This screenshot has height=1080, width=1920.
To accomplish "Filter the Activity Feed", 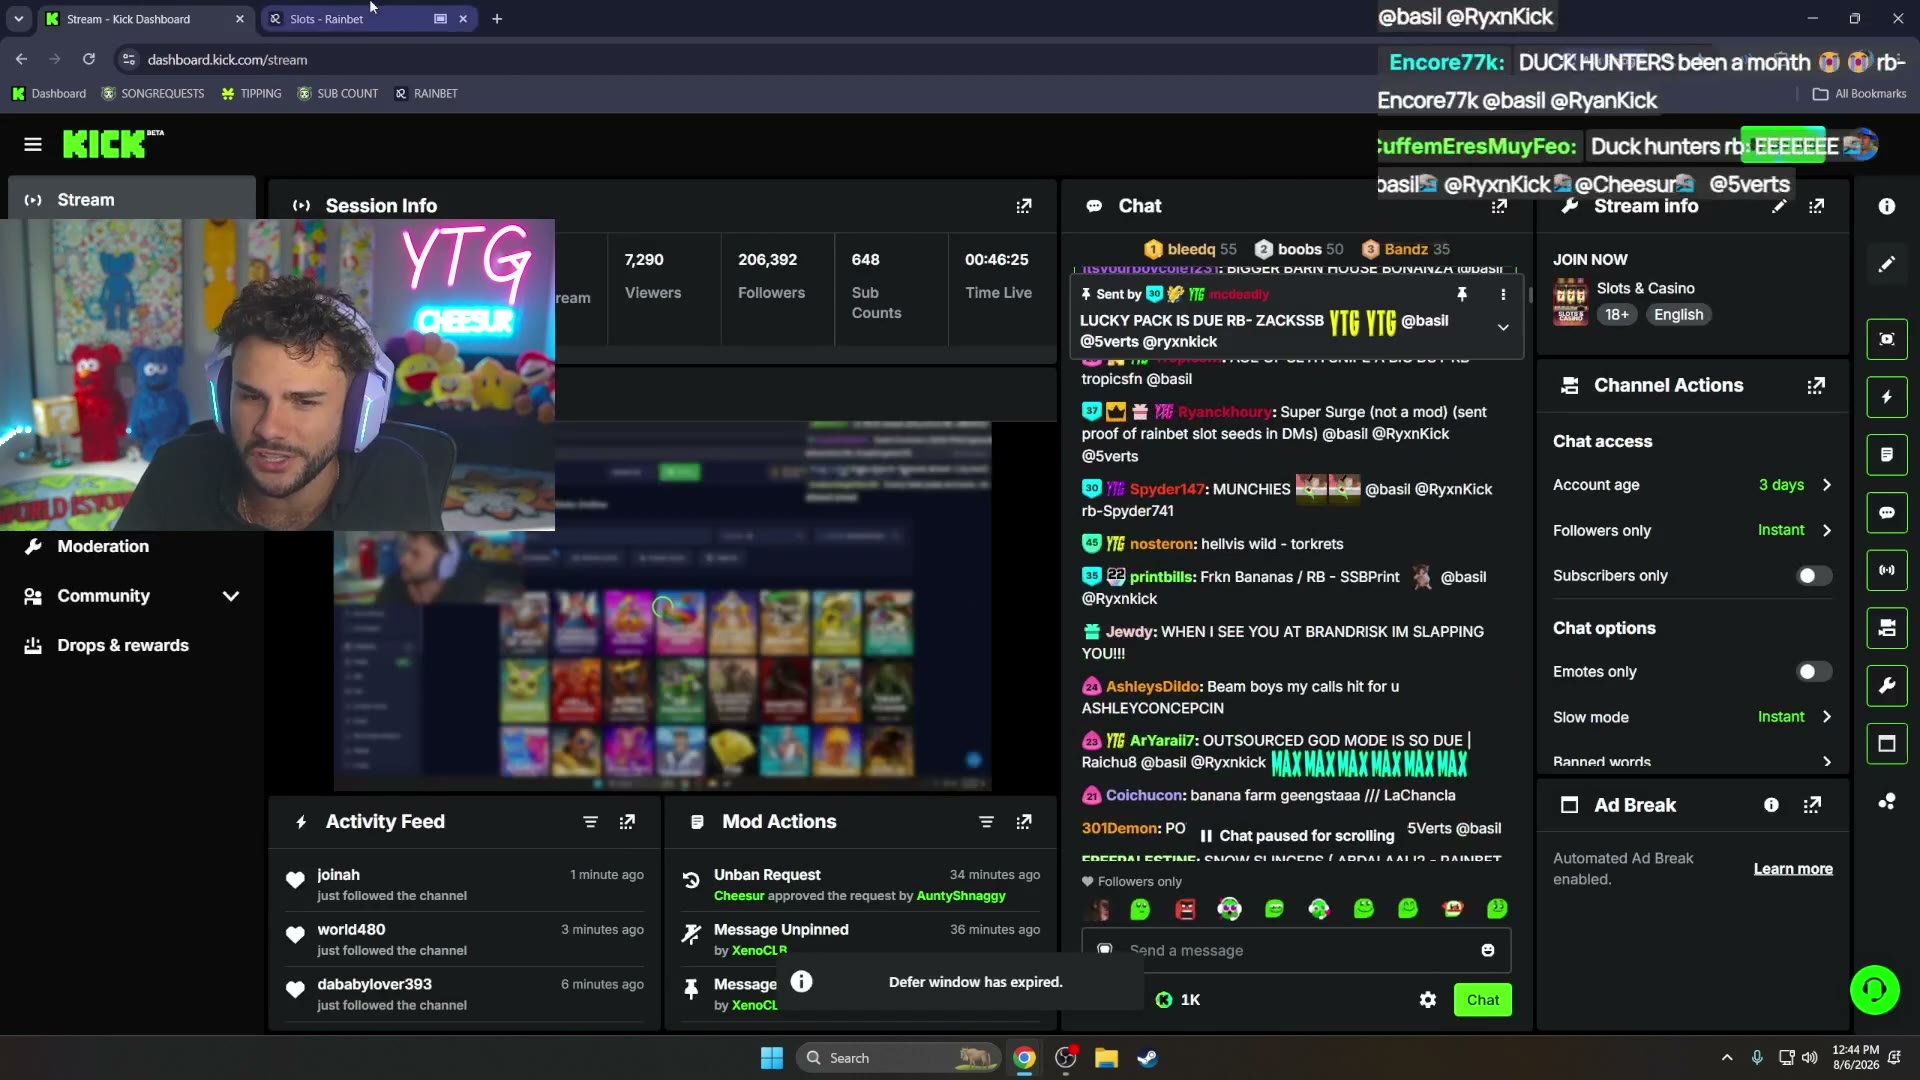I will tap(590, 822).
